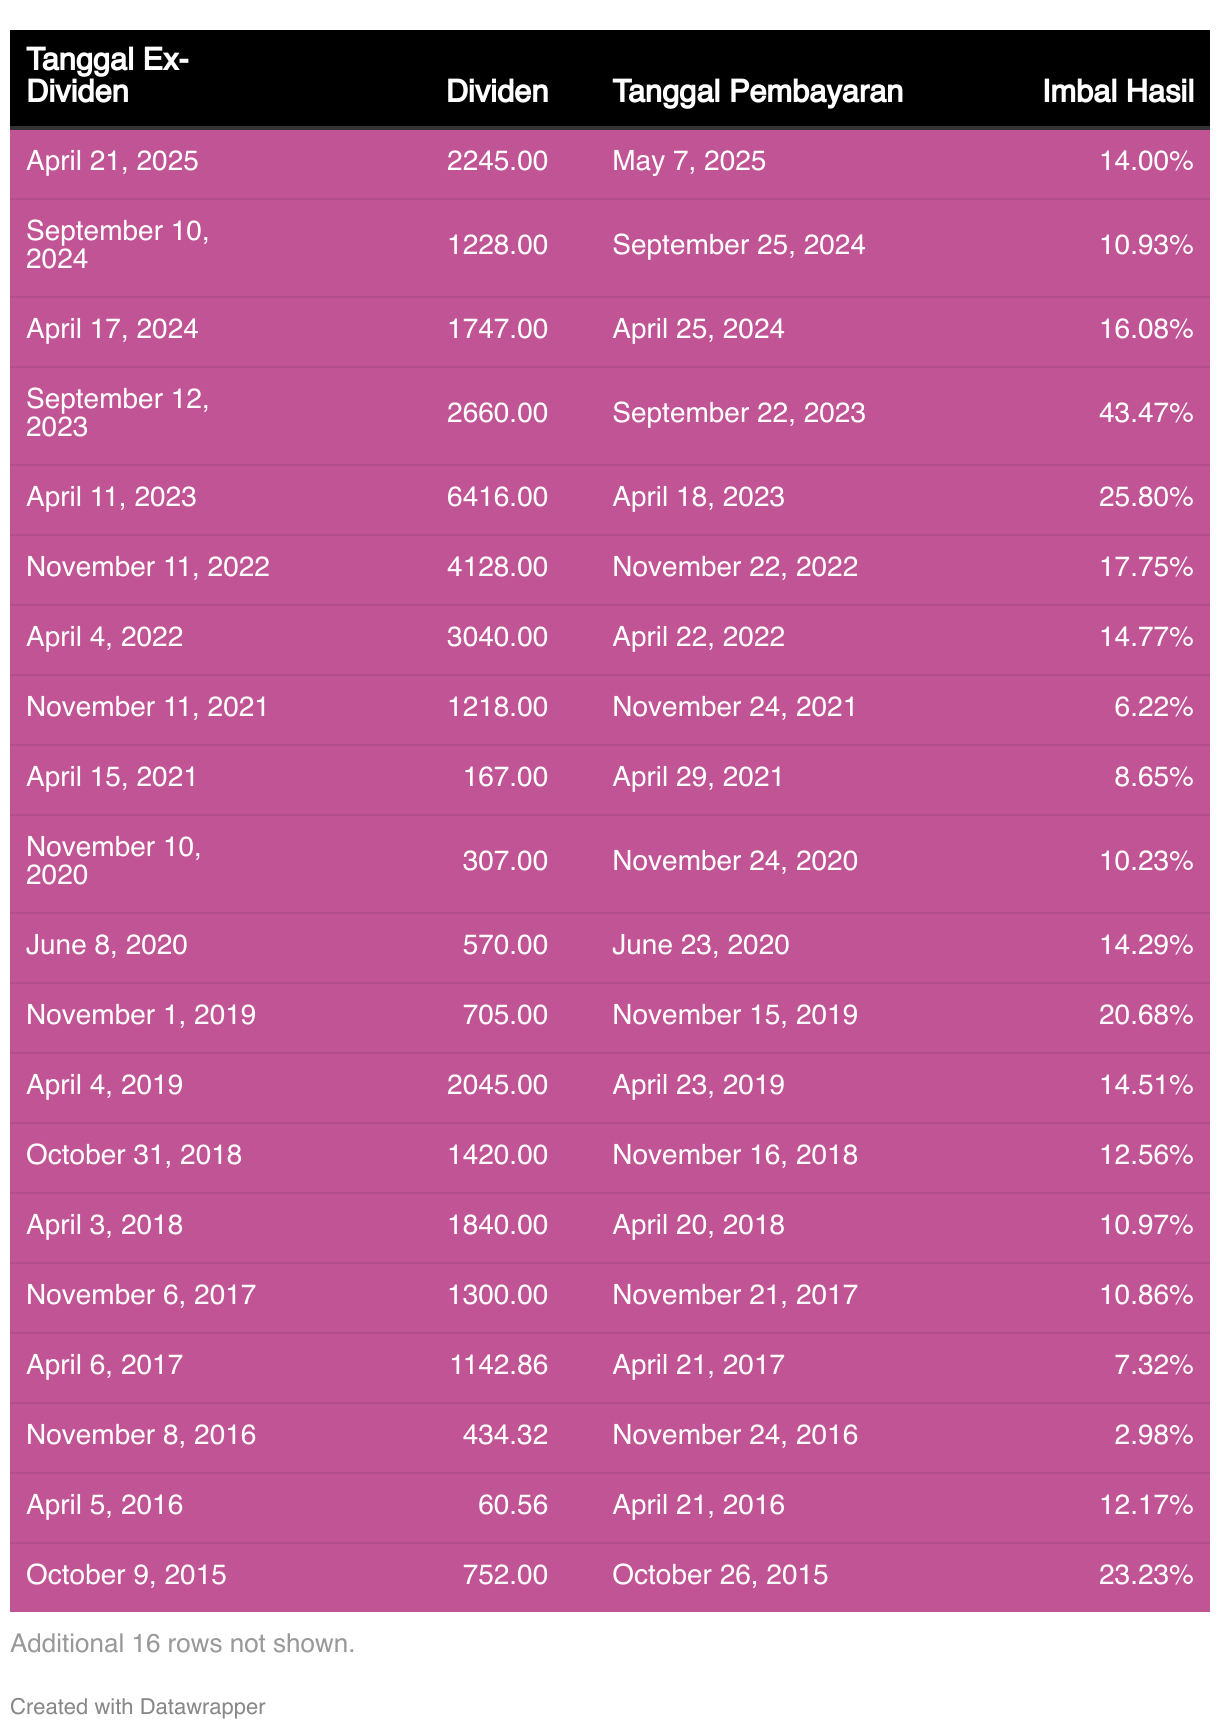Click the 25.80% yield value
The image size is (1220, 1730).
[1145, 497]
